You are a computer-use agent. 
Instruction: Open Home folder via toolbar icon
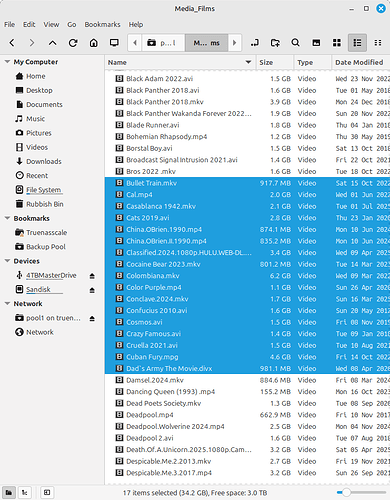(x=94, y=43)
